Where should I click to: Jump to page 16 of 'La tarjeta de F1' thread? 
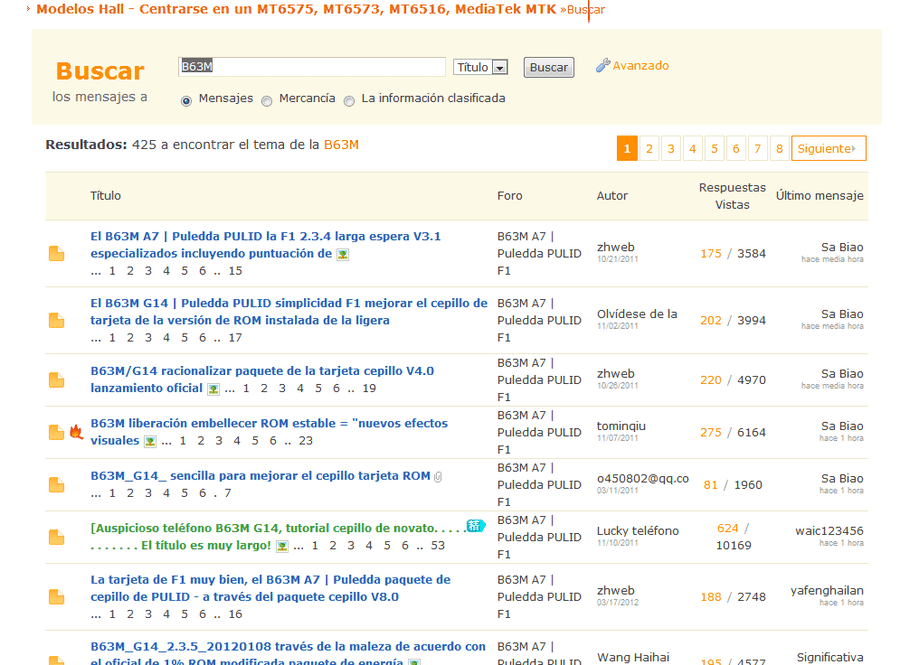(x=235, y=615)
